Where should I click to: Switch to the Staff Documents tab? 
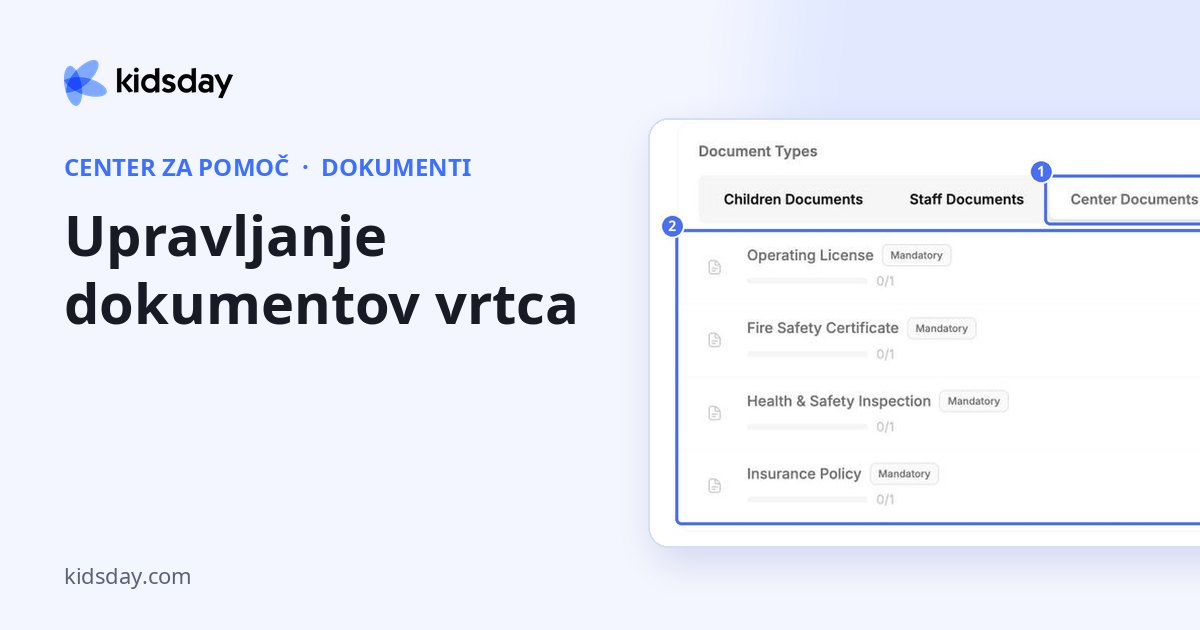click(x=966, y=199)
